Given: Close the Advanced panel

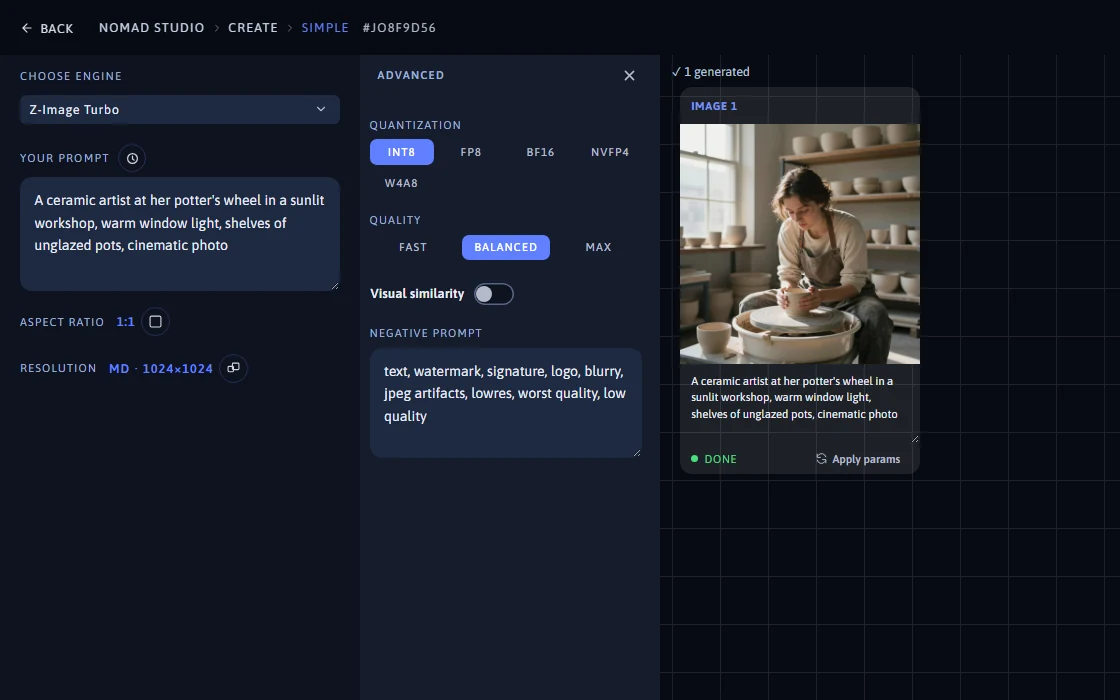Looking at the screenshot, I should pos(629,76).
